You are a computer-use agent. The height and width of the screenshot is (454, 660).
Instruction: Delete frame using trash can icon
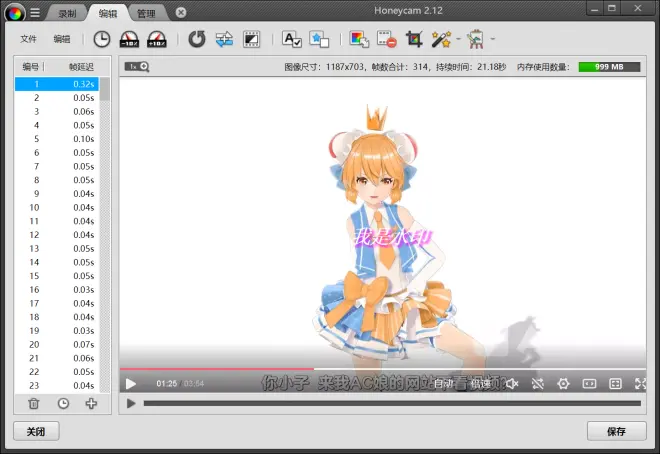coord(34,404)
